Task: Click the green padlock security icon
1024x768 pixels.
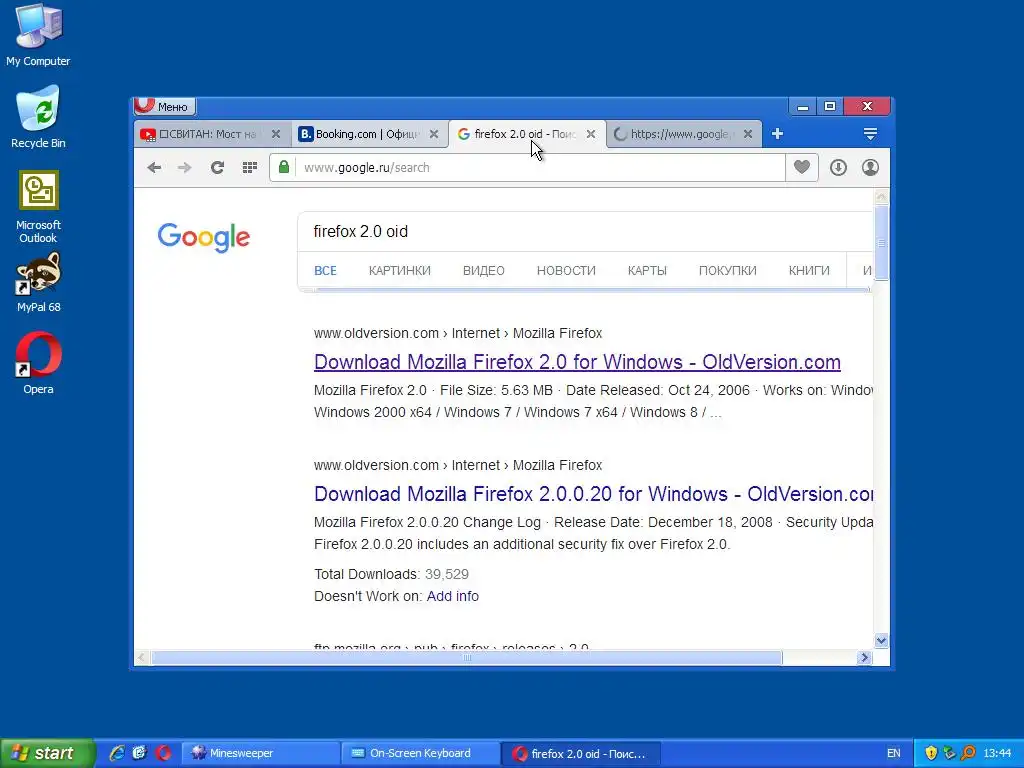Action: point(283,167)
